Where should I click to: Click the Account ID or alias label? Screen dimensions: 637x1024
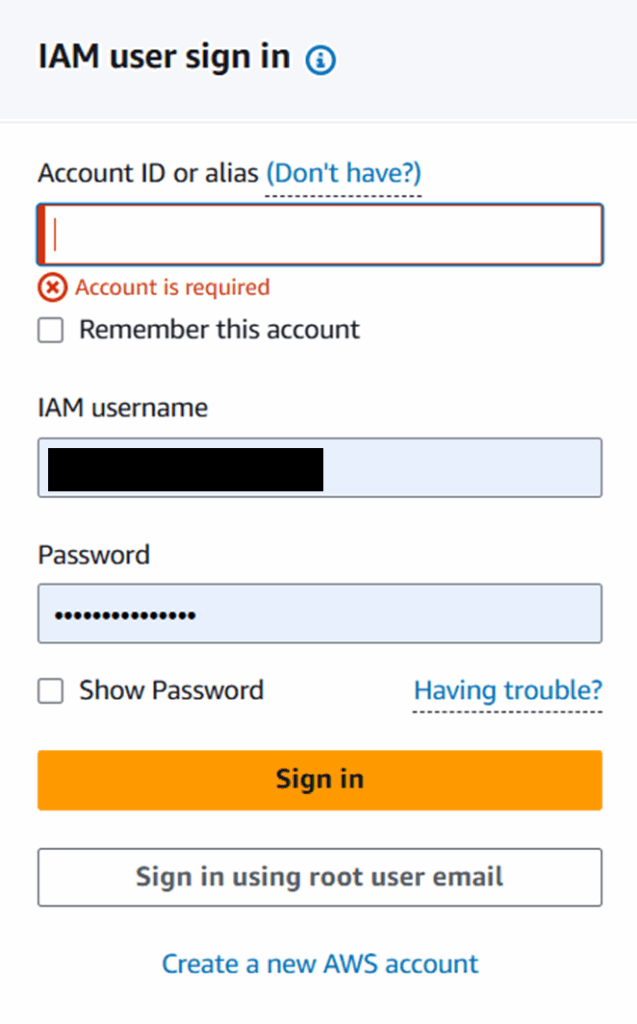point(148,173)
